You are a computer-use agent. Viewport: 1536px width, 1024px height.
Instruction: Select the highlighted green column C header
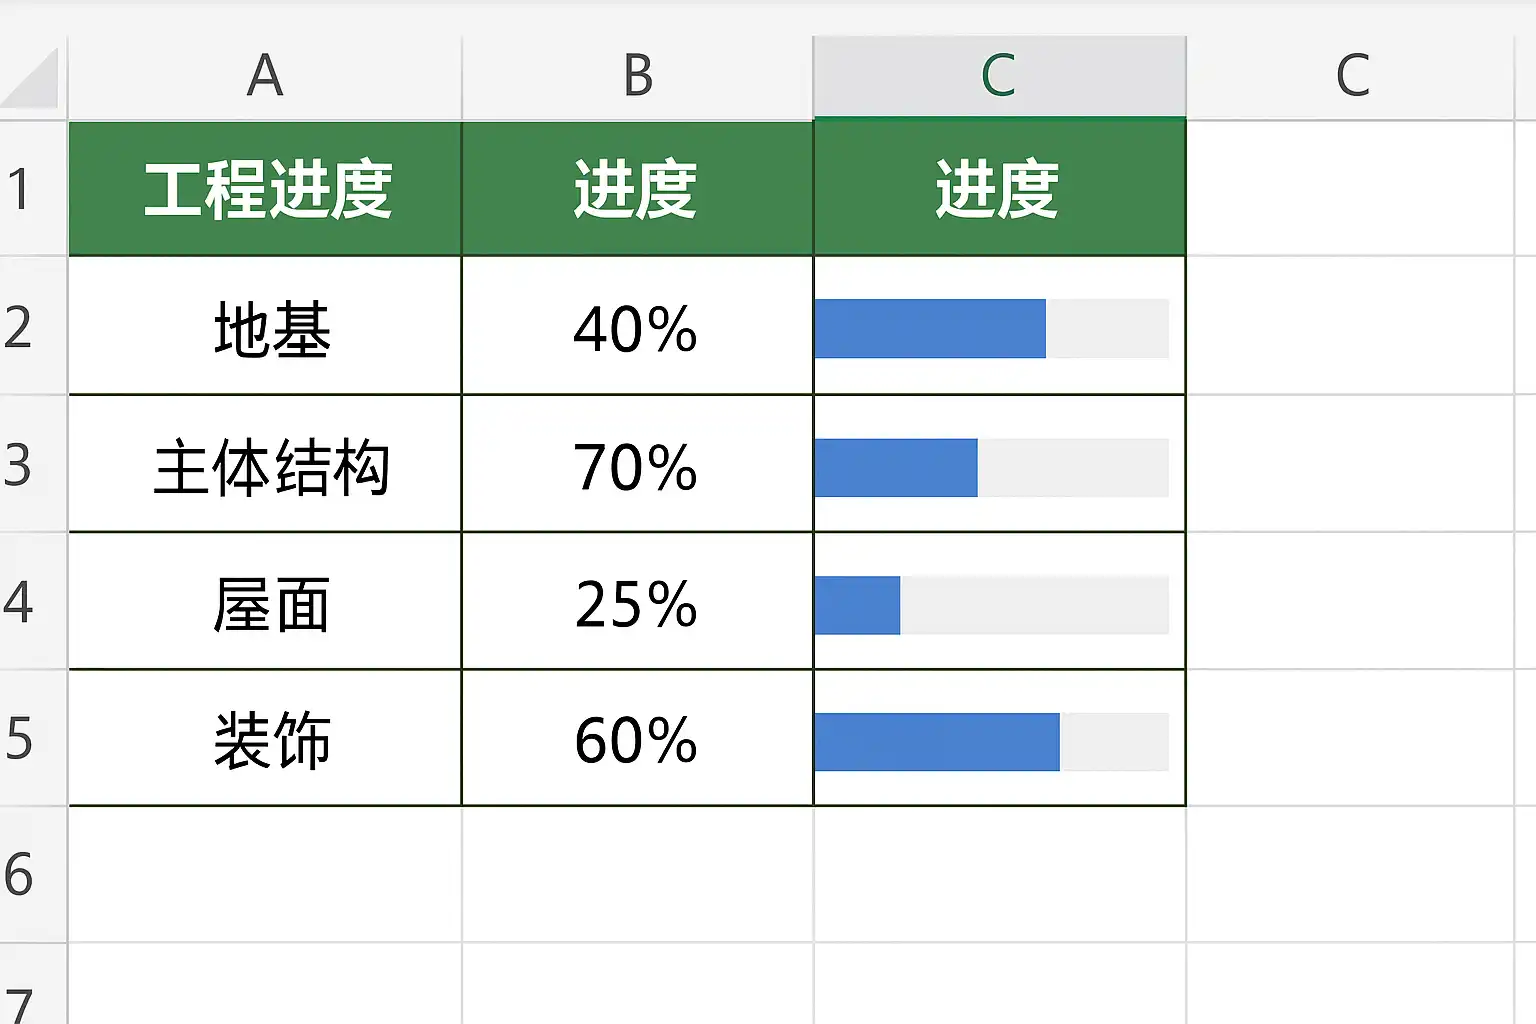(999, 76)
